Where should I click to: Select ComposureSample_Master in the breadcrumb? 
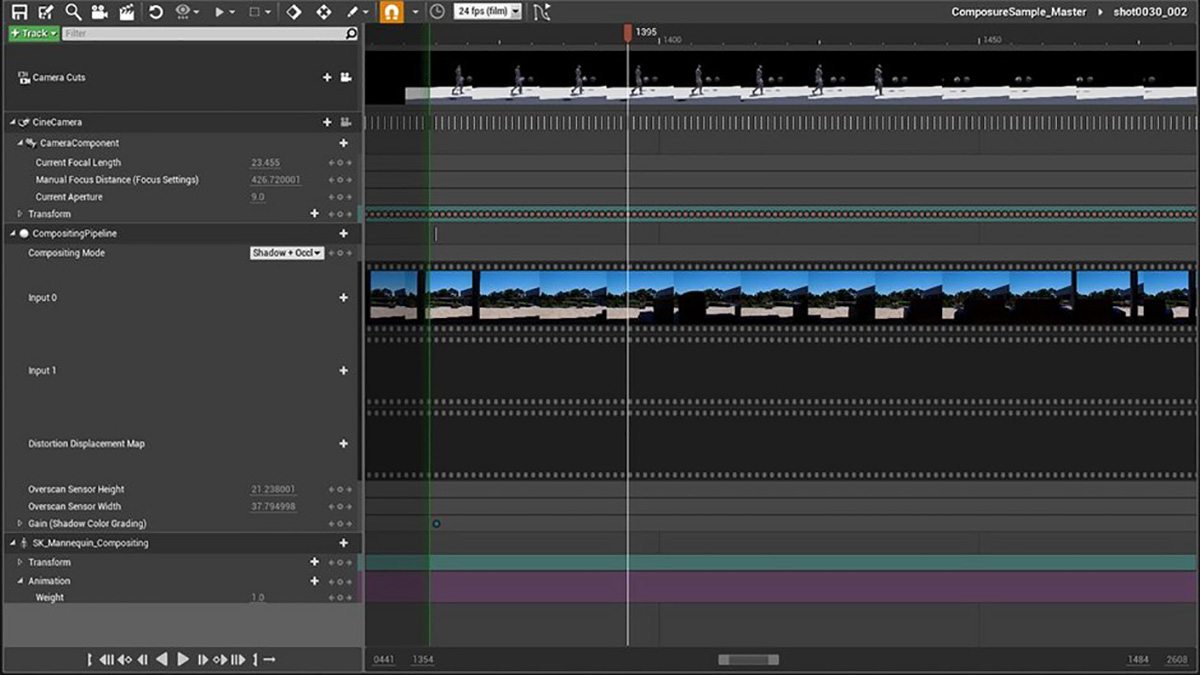(x=1018, y=12)
